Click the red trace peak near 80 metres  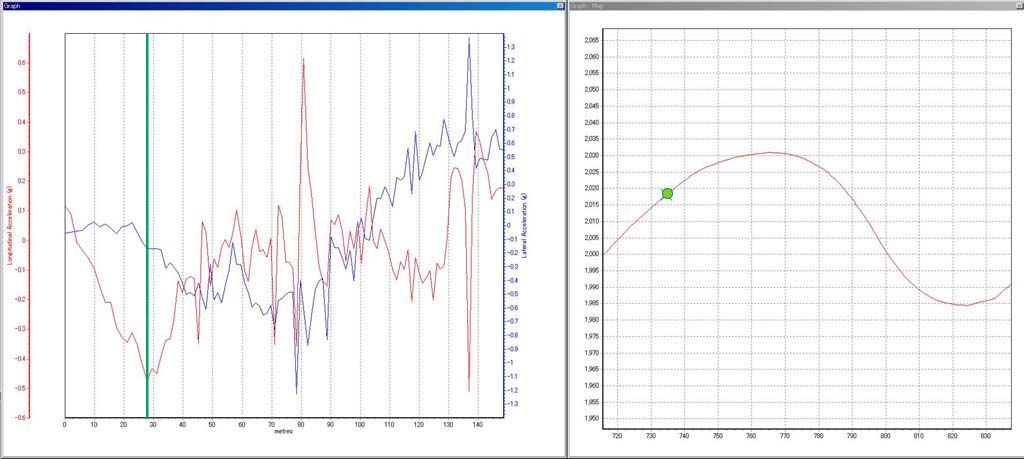302,60
